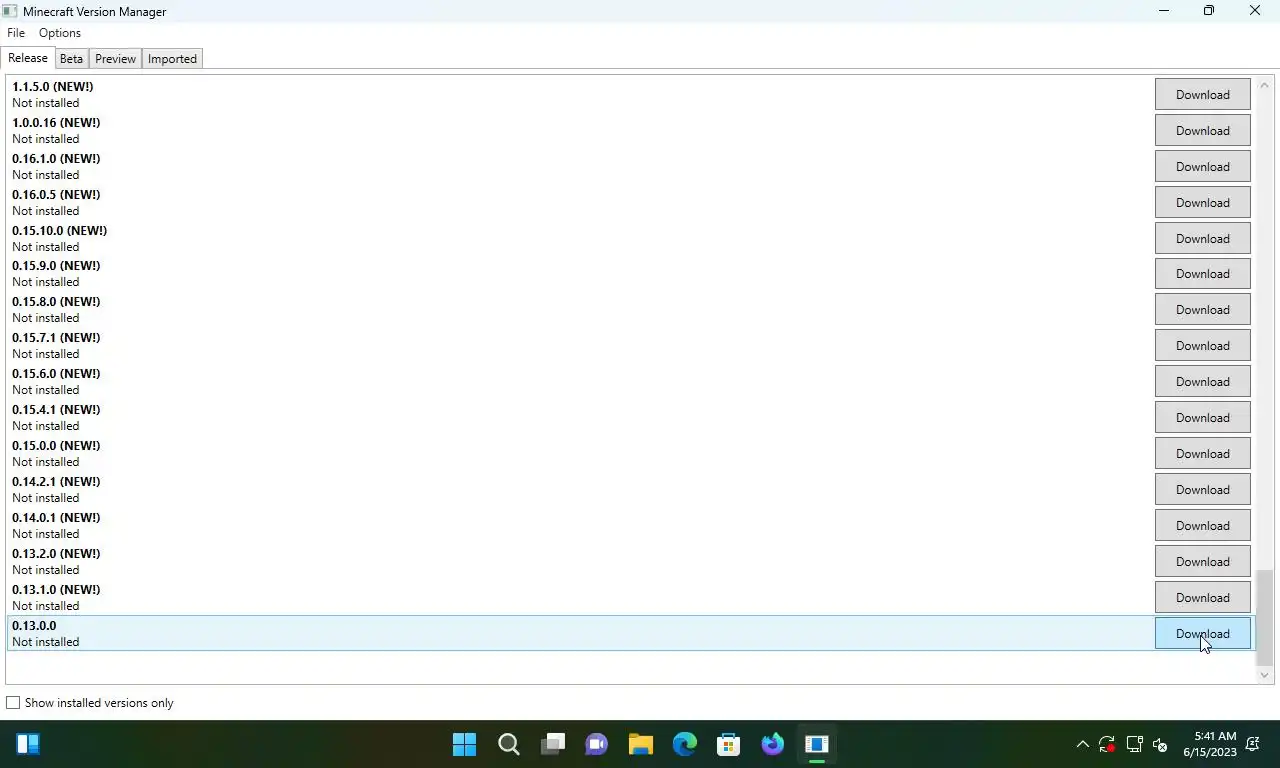Switch to the Imported tab
The image size is (1280, 768).
[x=172, y=59]
